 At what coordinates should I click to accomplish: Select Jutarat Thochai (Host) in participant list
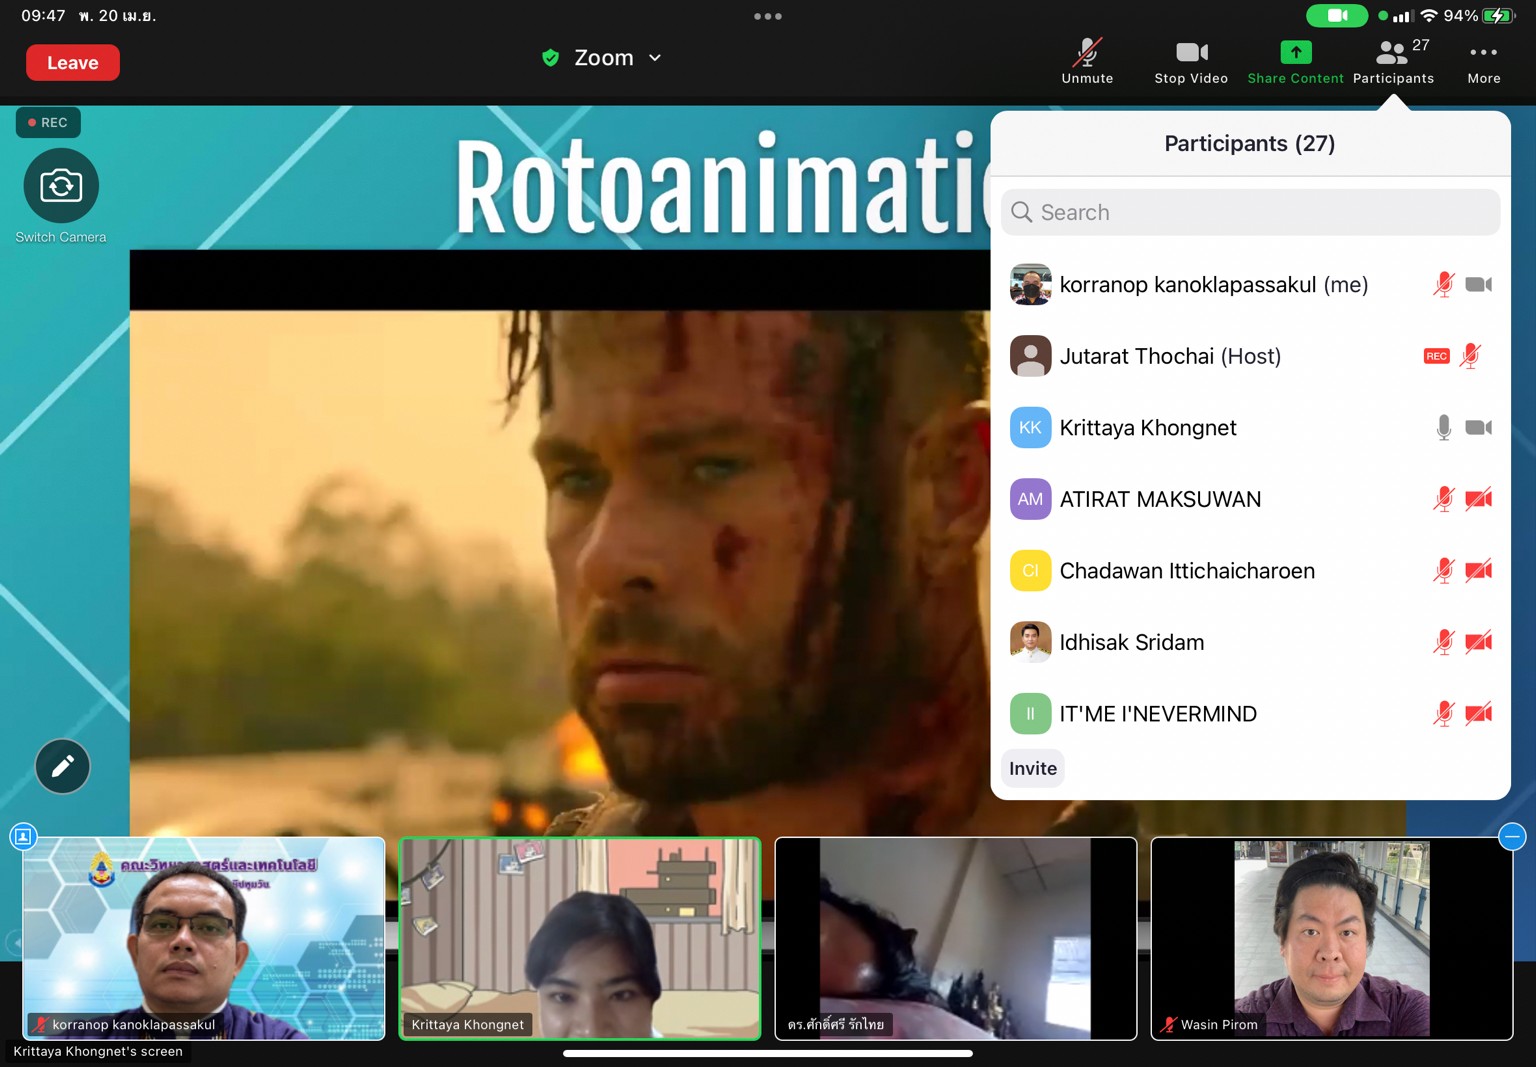pos(1169,356)
